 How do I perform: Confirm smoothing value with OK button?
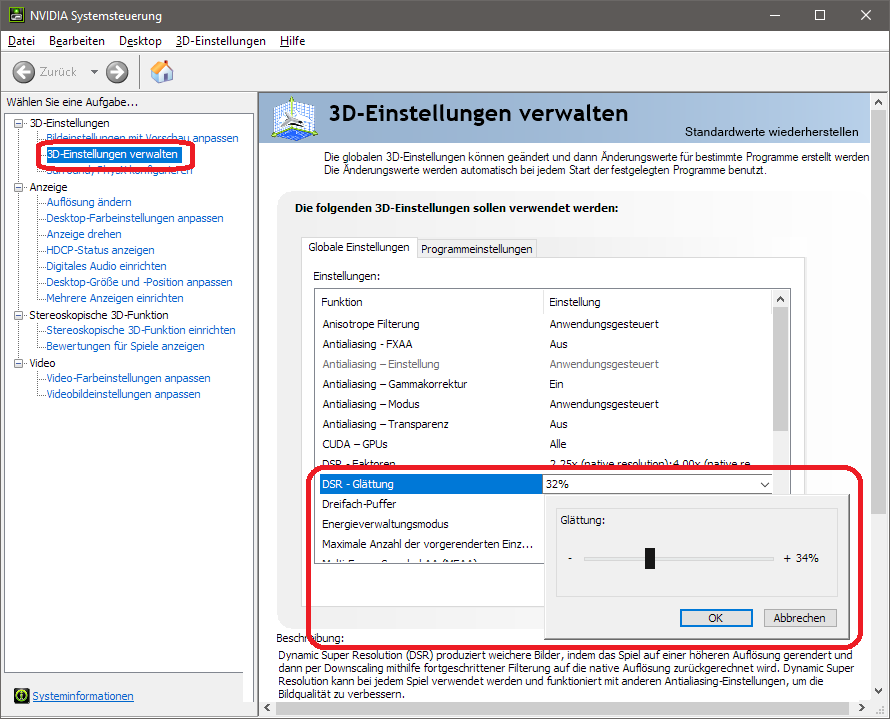tap(715, 618)
